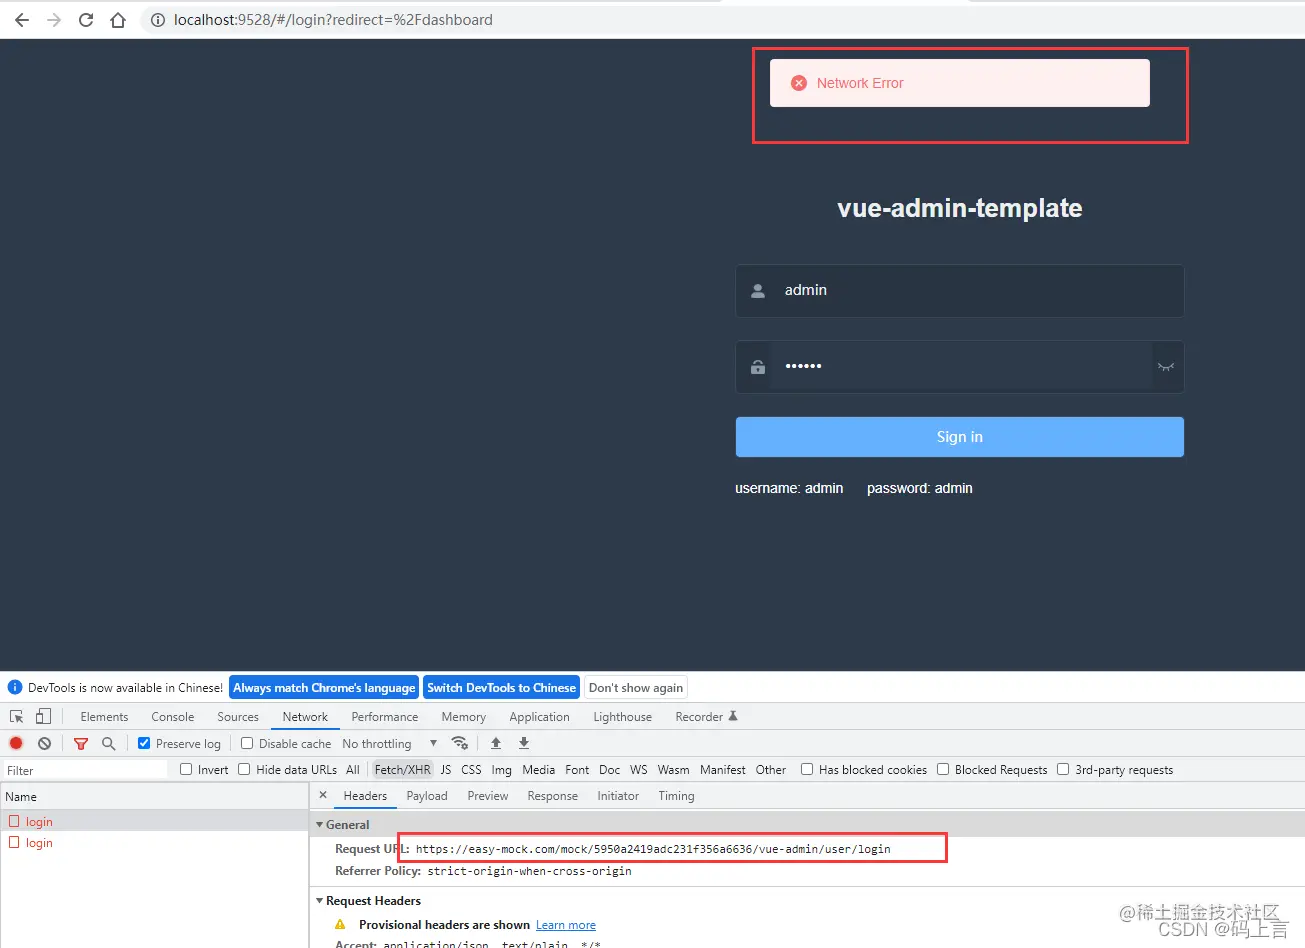The image size is (1305, 948).
Task: View site info icon beside localhost URL
Action: point(158,20)
